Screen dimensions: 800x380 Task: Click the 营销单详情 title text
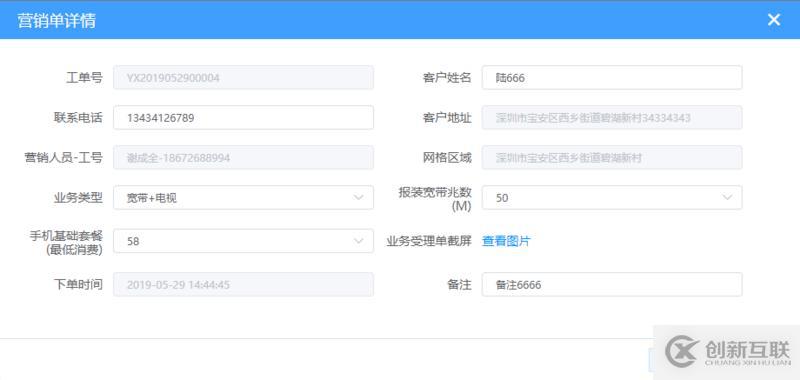[56, 21]
